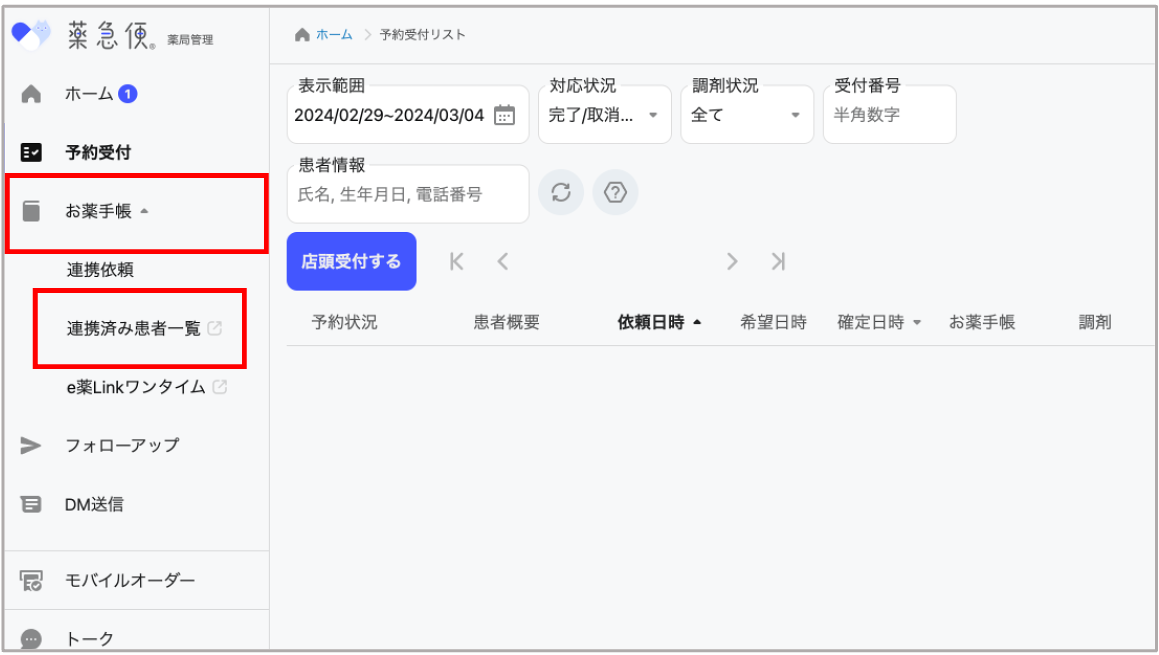The height and width of the screenshot is (655, 1159).
Task: Click the help question mark icon
Action: click(x=615, y=193)
